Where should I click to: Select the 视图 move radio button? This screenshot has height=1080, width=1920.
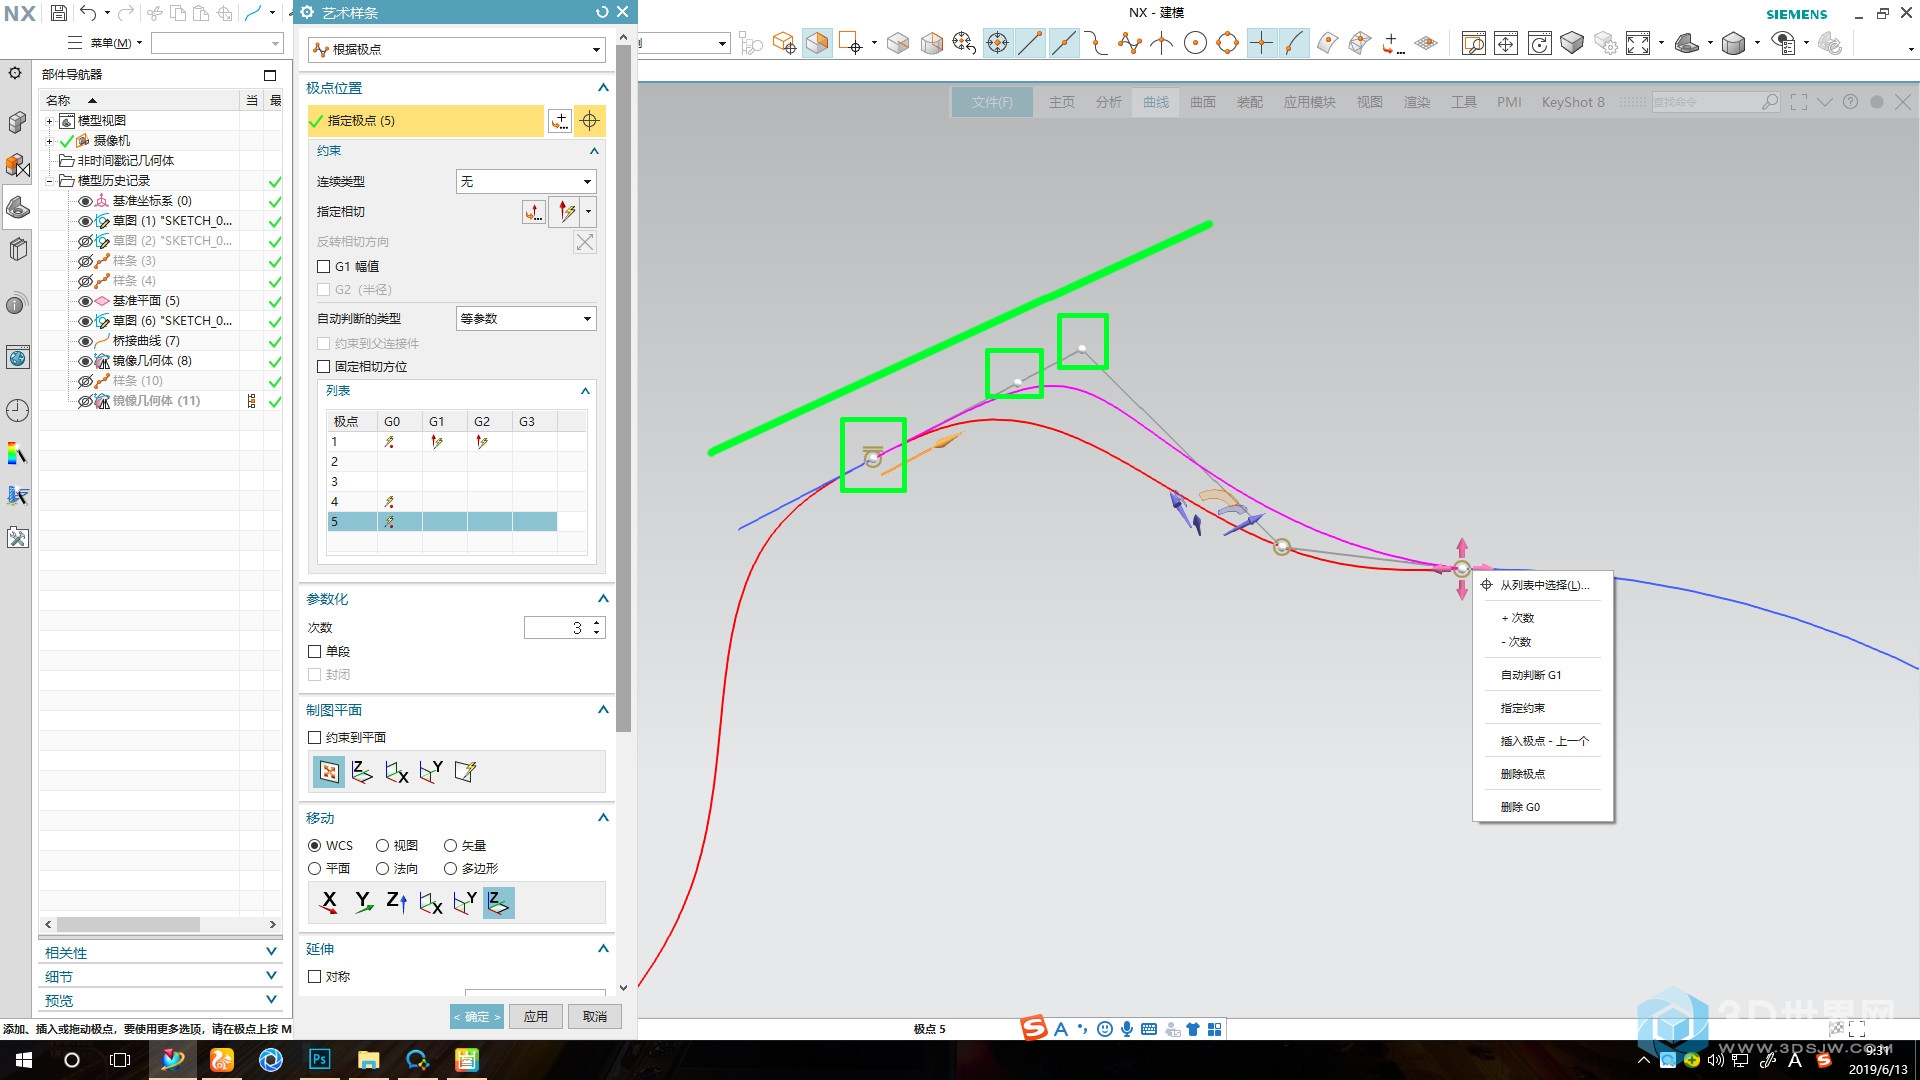pos(382,846)
